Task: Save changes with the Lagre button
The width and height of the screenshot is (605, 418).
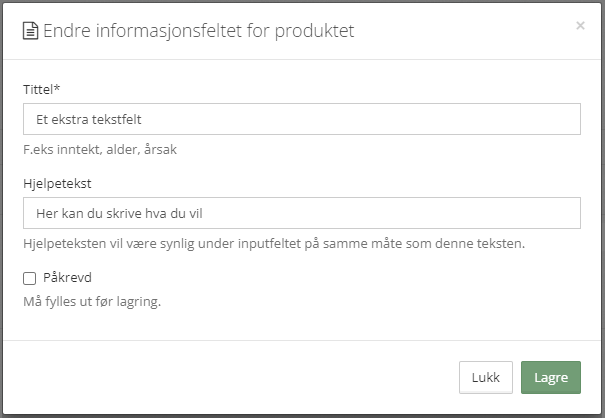Action: 551,377
